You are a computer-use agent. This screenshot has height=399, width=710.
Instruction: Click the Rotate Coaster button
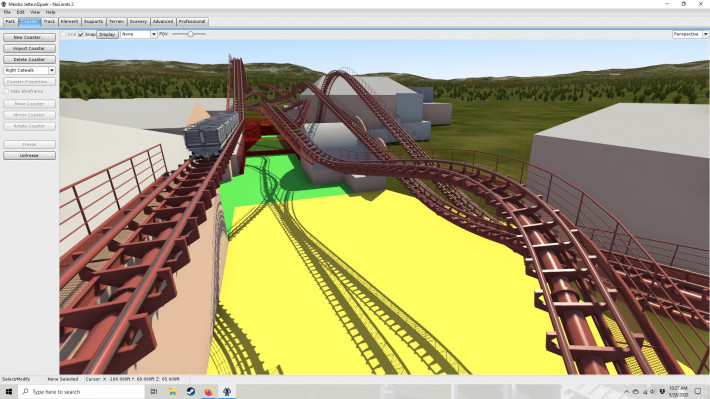coord(29,126)
